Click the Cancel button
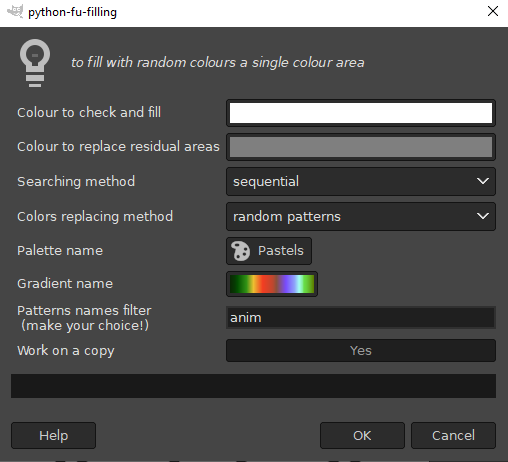The width and height of the screenshot is (508, 462). (x=453, y=435)
